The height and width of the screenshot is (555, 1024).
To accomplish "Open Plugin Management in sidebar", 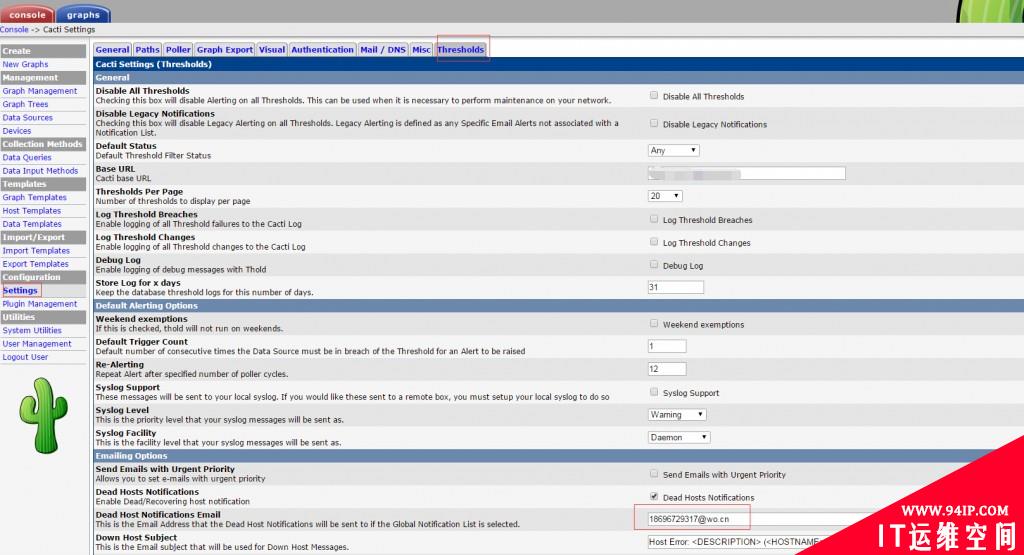I will click(x=40, y=304).
